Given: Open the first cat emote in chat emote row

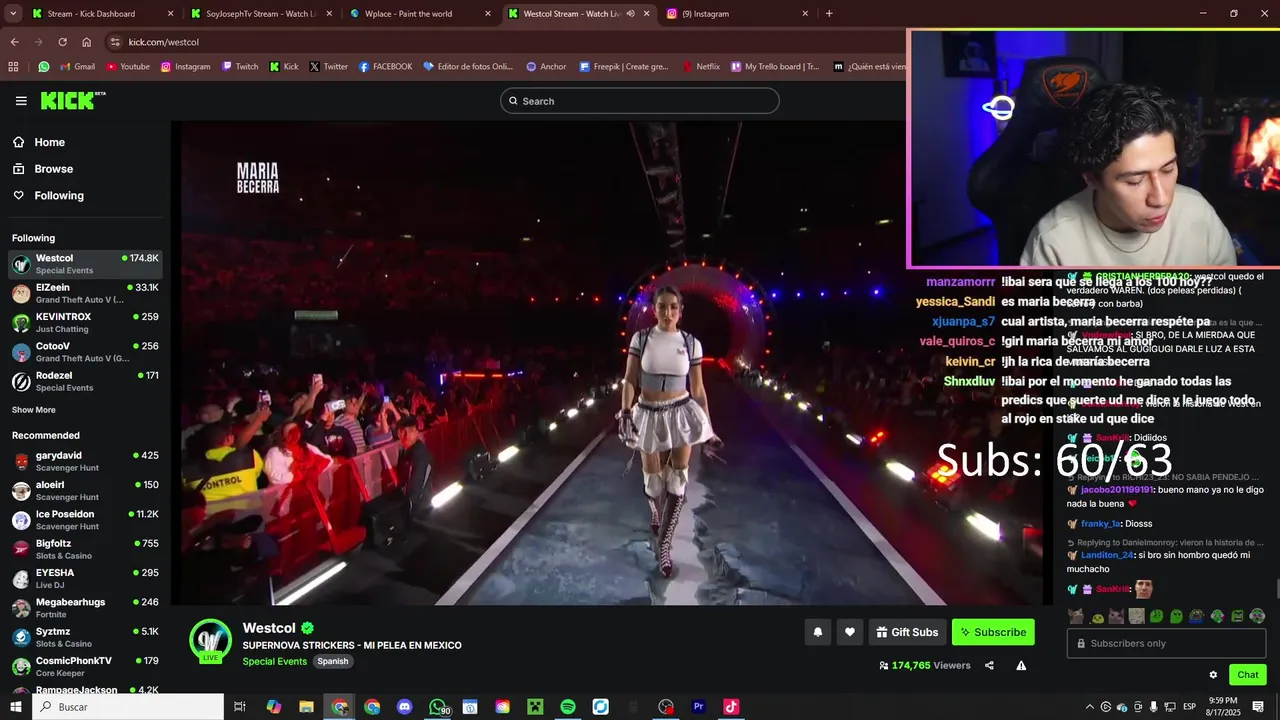Looking at the screenshot, I should point(1076,616).
